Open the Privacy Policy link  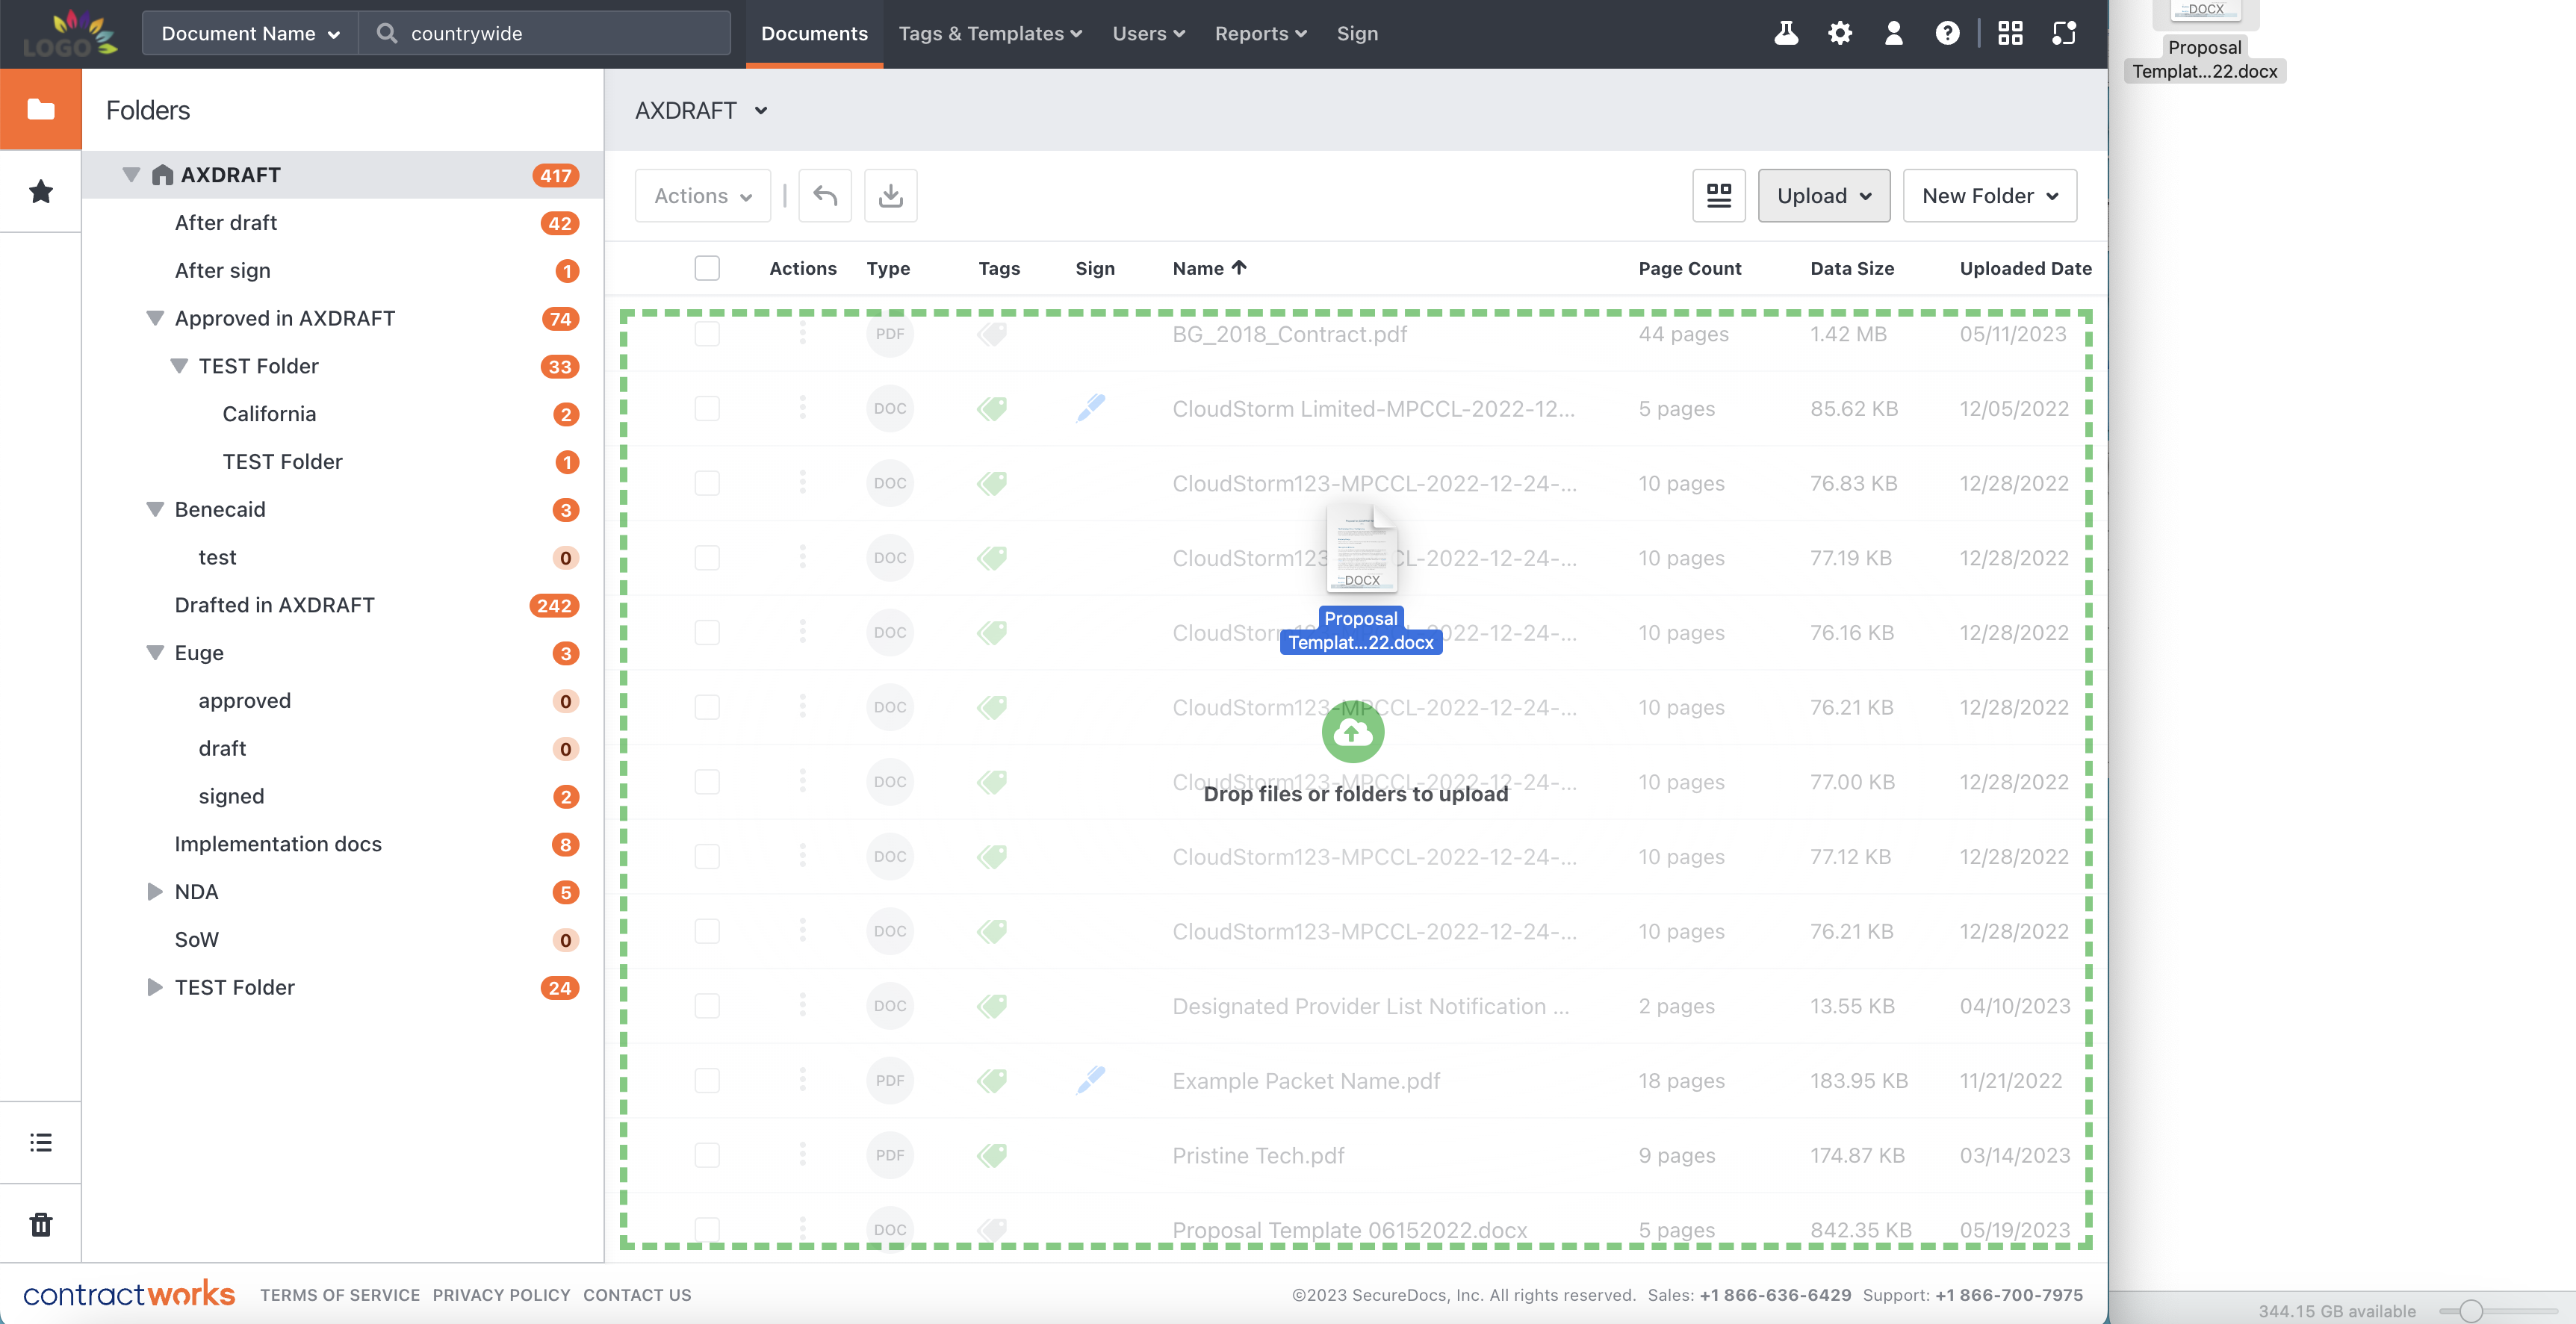[x=501, y=1294]
